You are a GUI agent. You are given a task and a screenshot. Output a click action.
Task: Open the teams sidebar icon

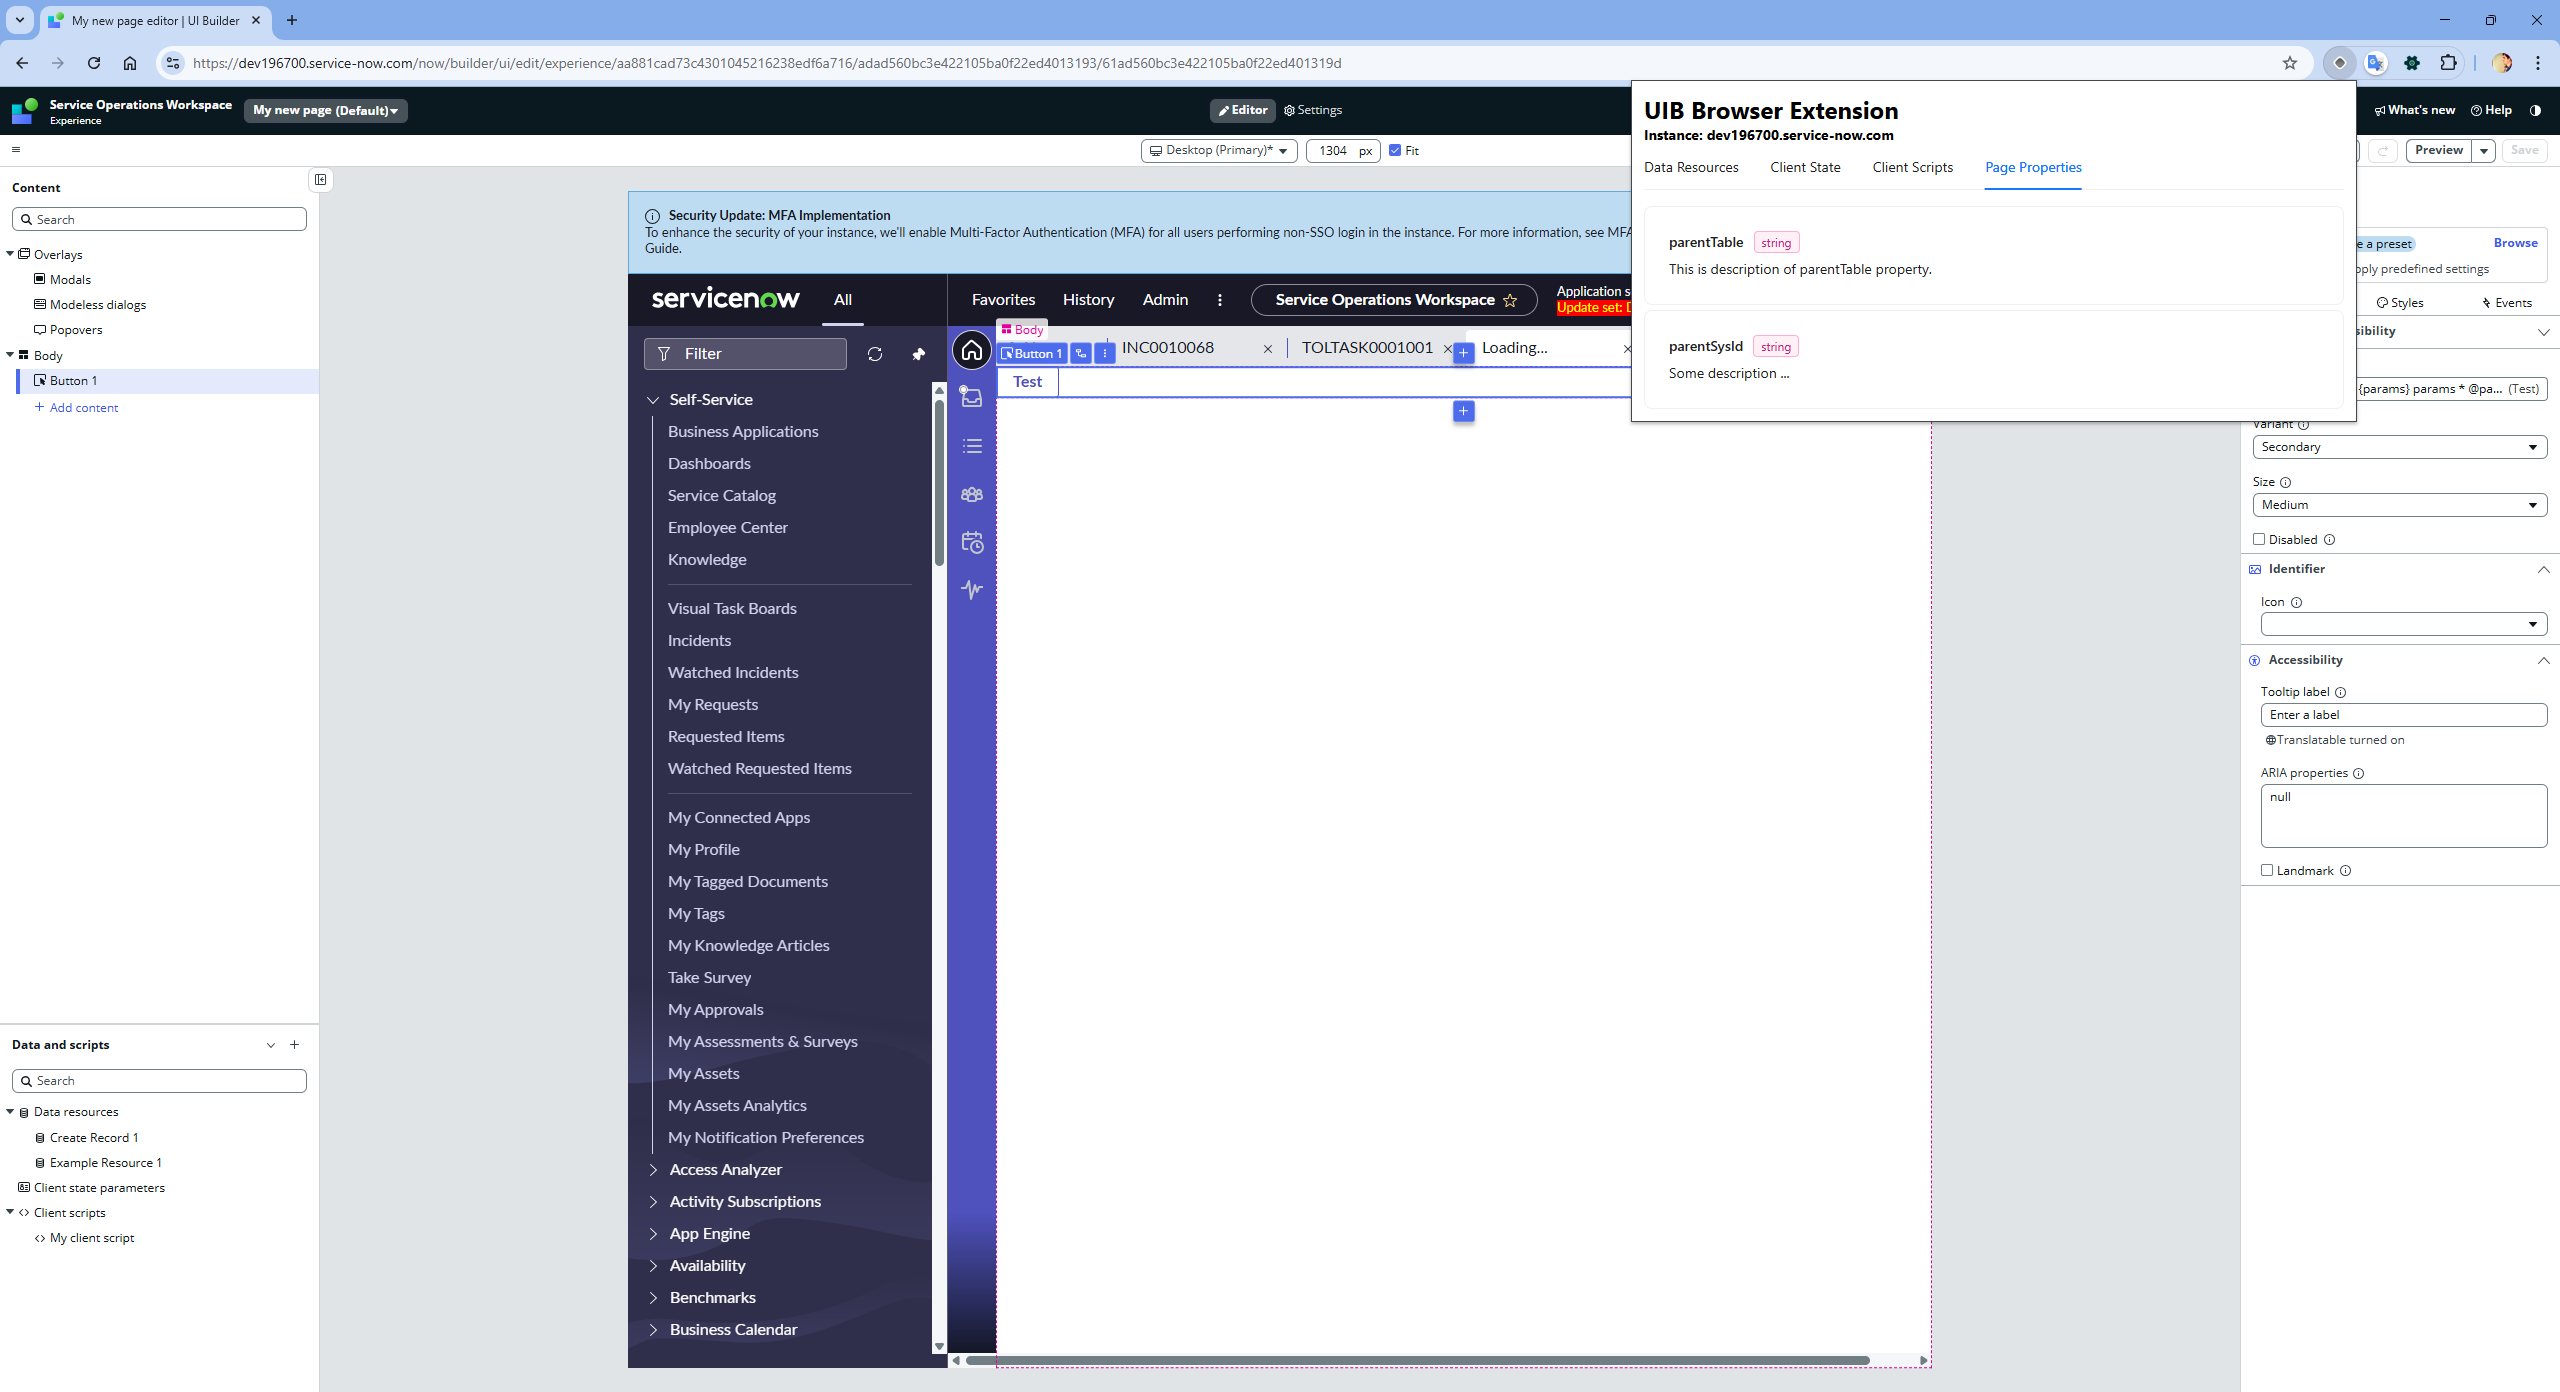[972, 494]
